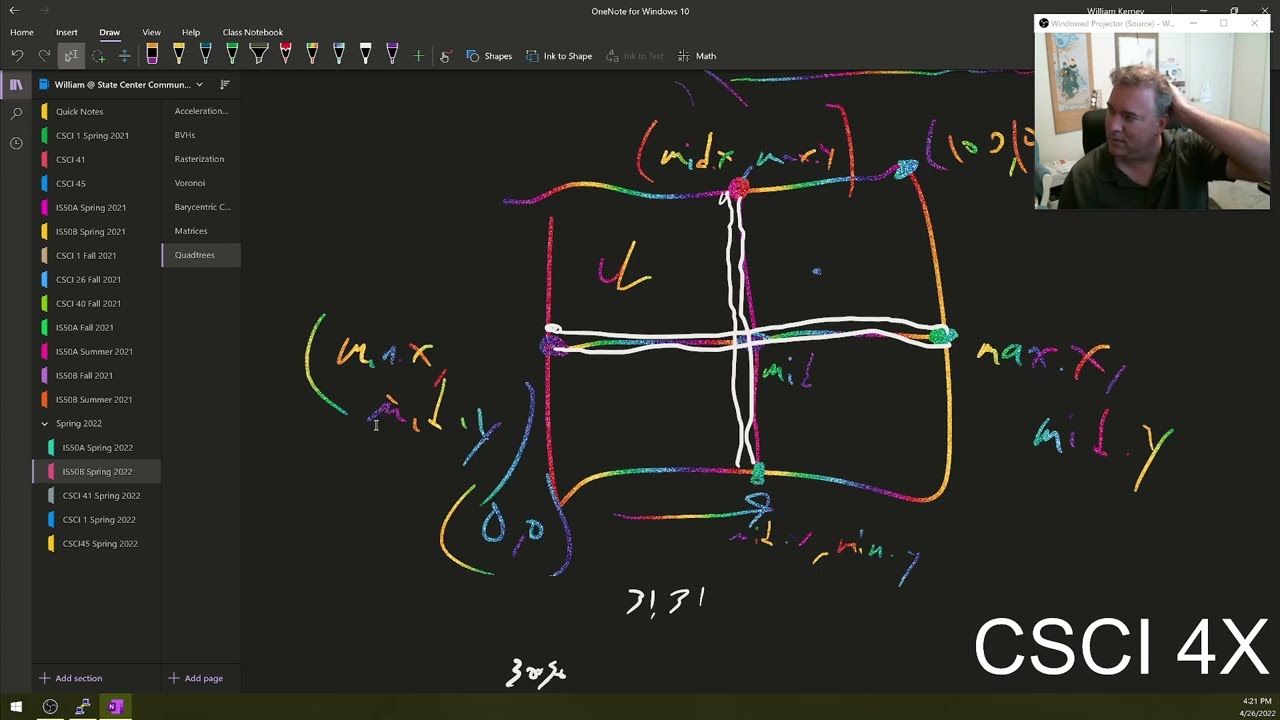Open IS50B Spring 2021 section
This screenshot has width=1280, height=720.
point(97,231)
